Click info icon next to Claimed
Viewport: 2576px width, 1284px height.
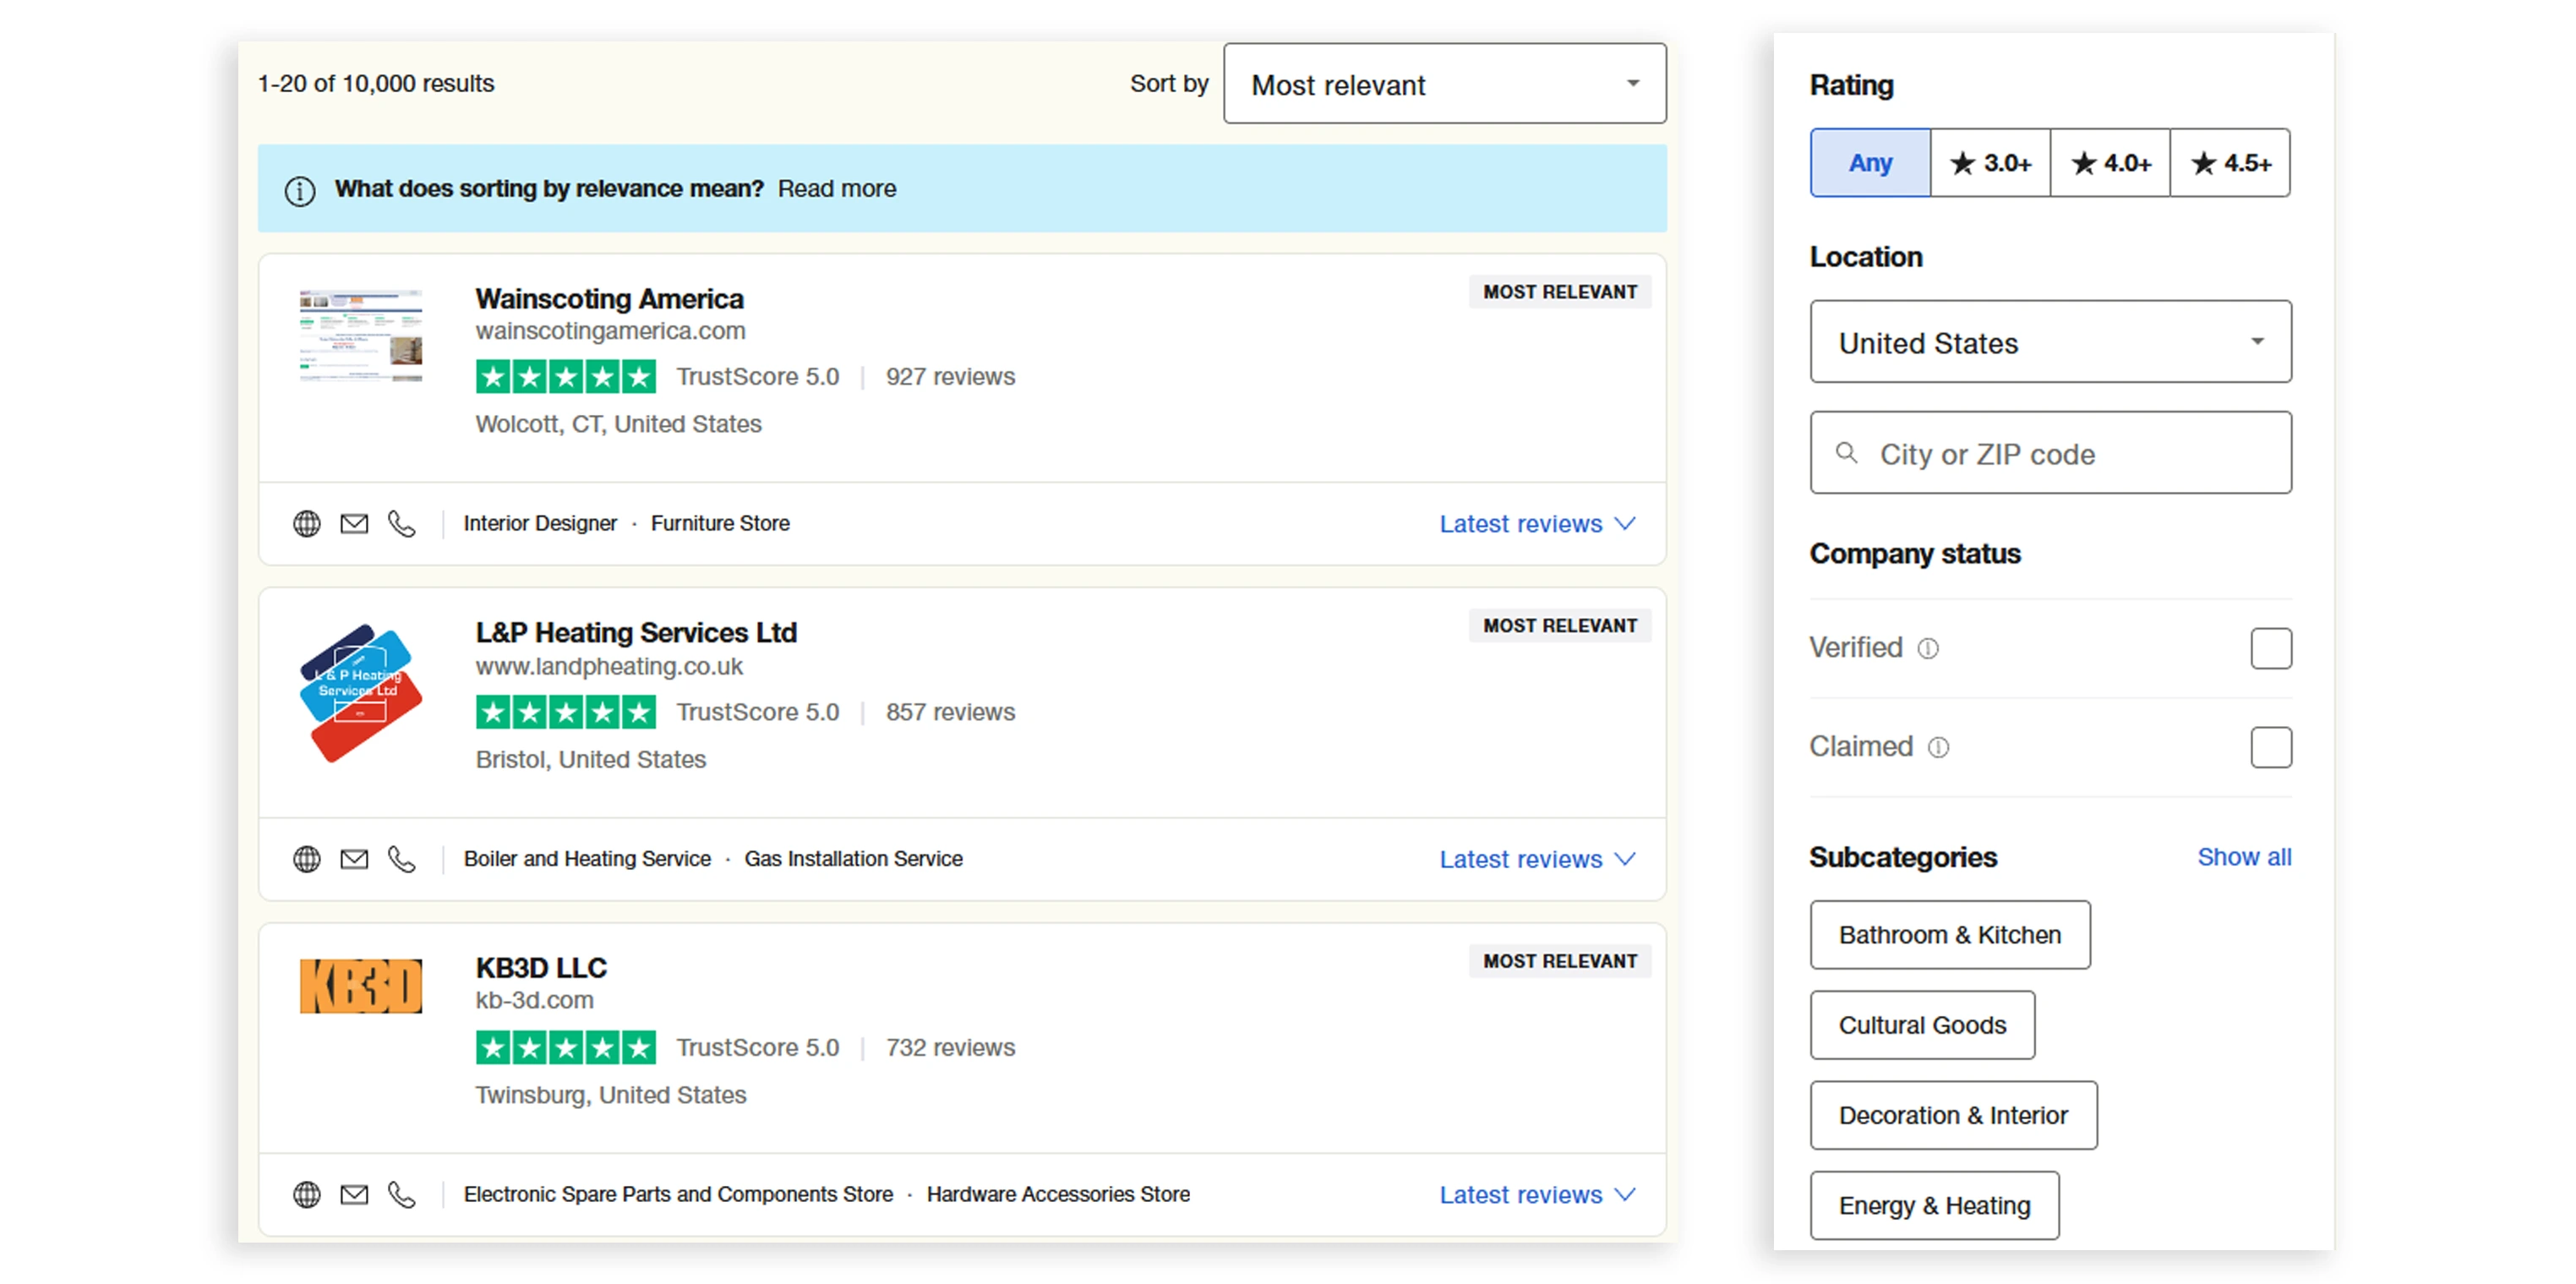tap(1938, 747)
